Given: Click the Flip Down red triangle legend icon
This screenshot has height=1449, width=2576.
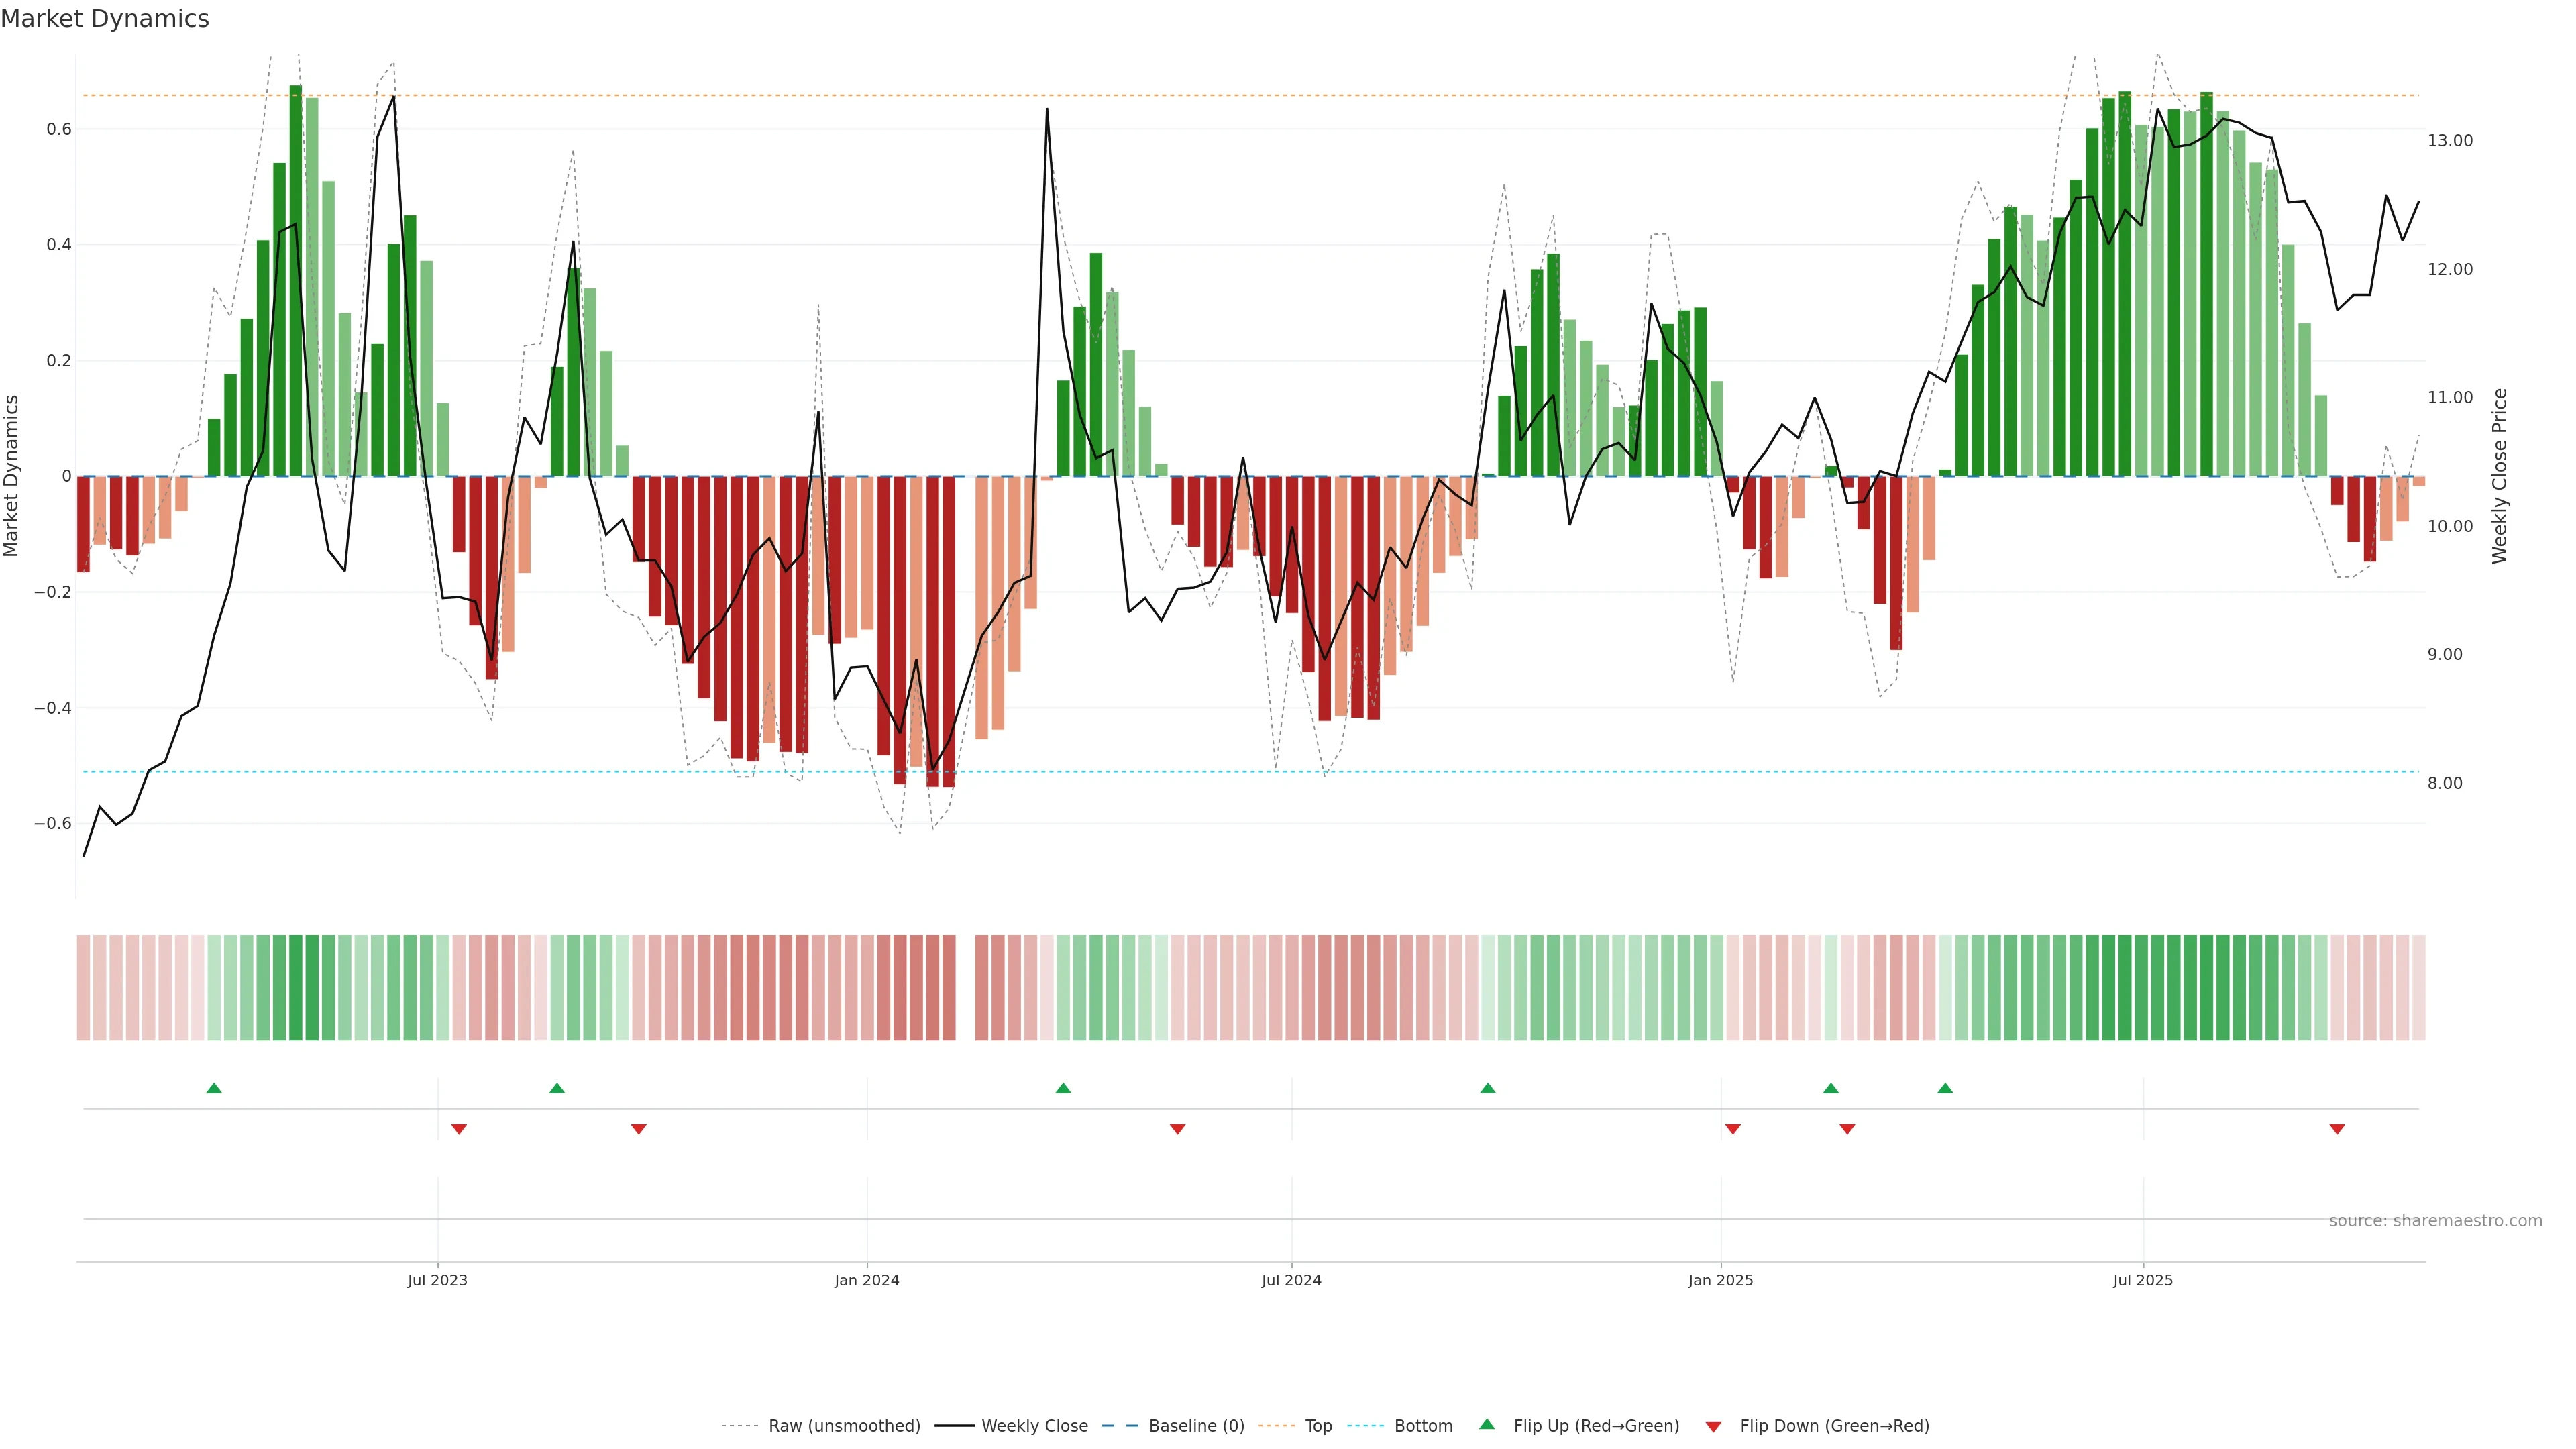Looking at the screenshot, I should [x=1713, y=1426].
